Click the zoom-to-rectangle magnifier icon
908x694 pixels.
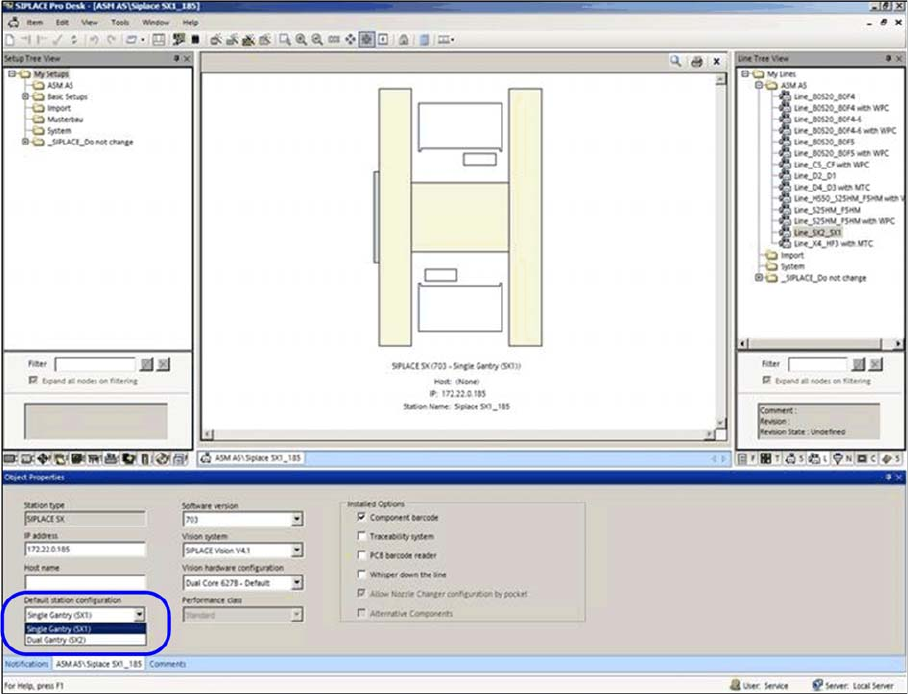point(285,39)
